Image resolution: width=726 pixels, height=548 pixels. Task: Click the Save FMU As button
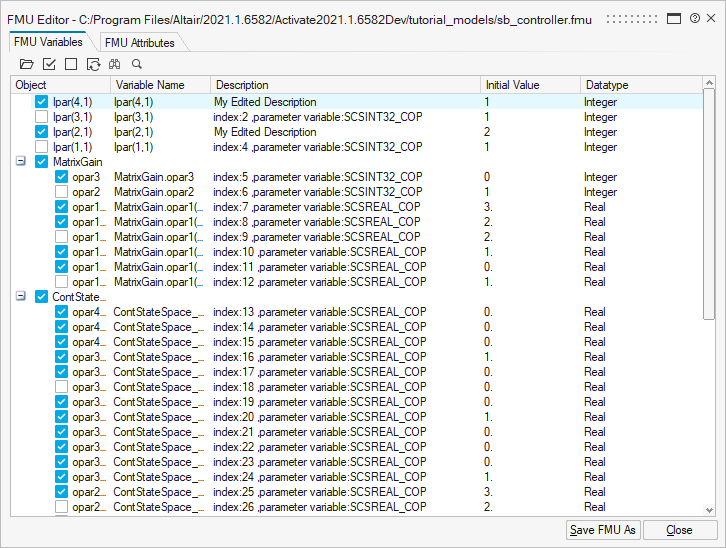click(x=603, y=530)
